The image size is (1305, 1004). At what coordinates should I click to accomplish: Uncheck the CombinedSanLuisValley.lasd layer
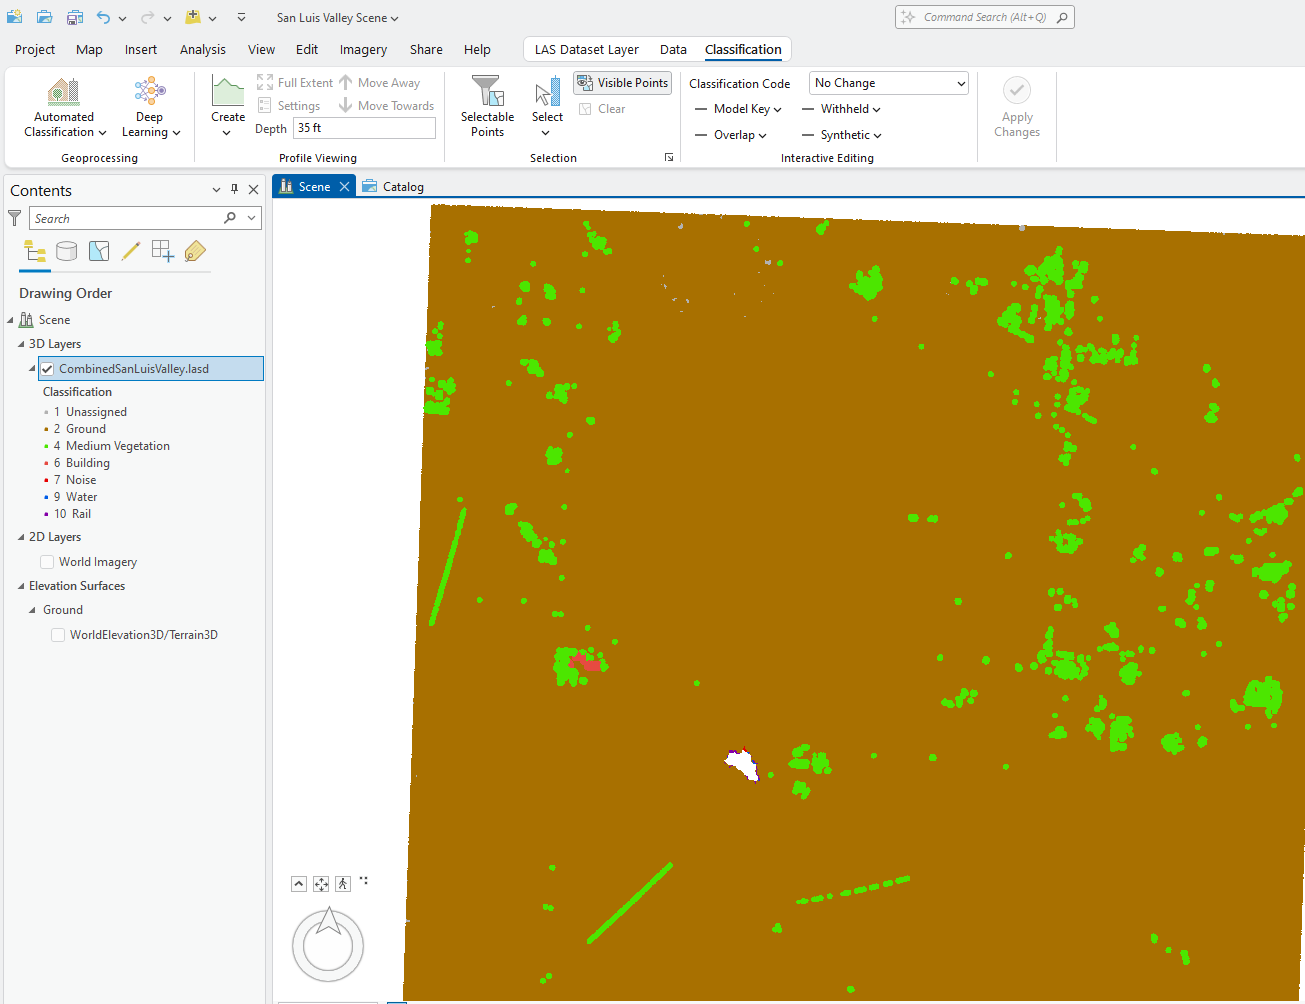coord(47,369)
